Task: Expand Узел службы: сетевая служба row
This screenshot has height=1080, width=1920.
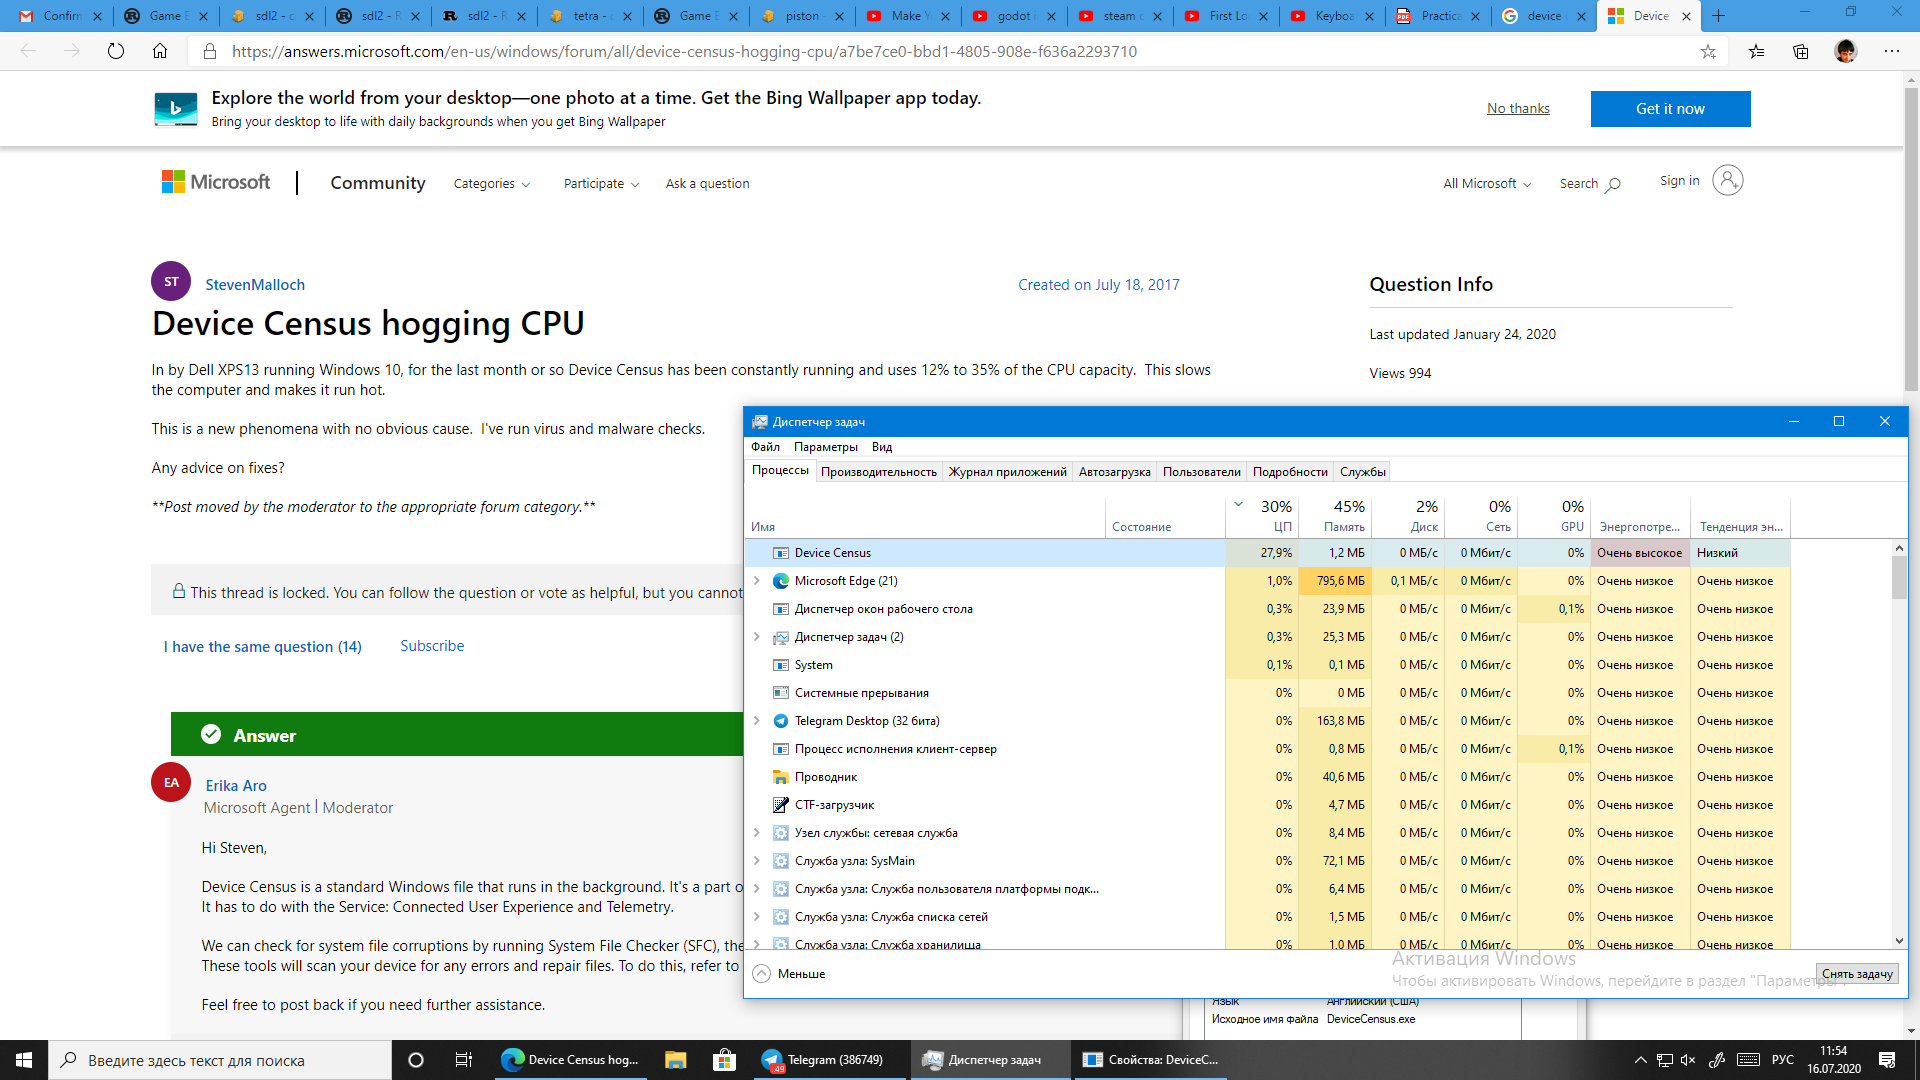Action: click(757, 833)
